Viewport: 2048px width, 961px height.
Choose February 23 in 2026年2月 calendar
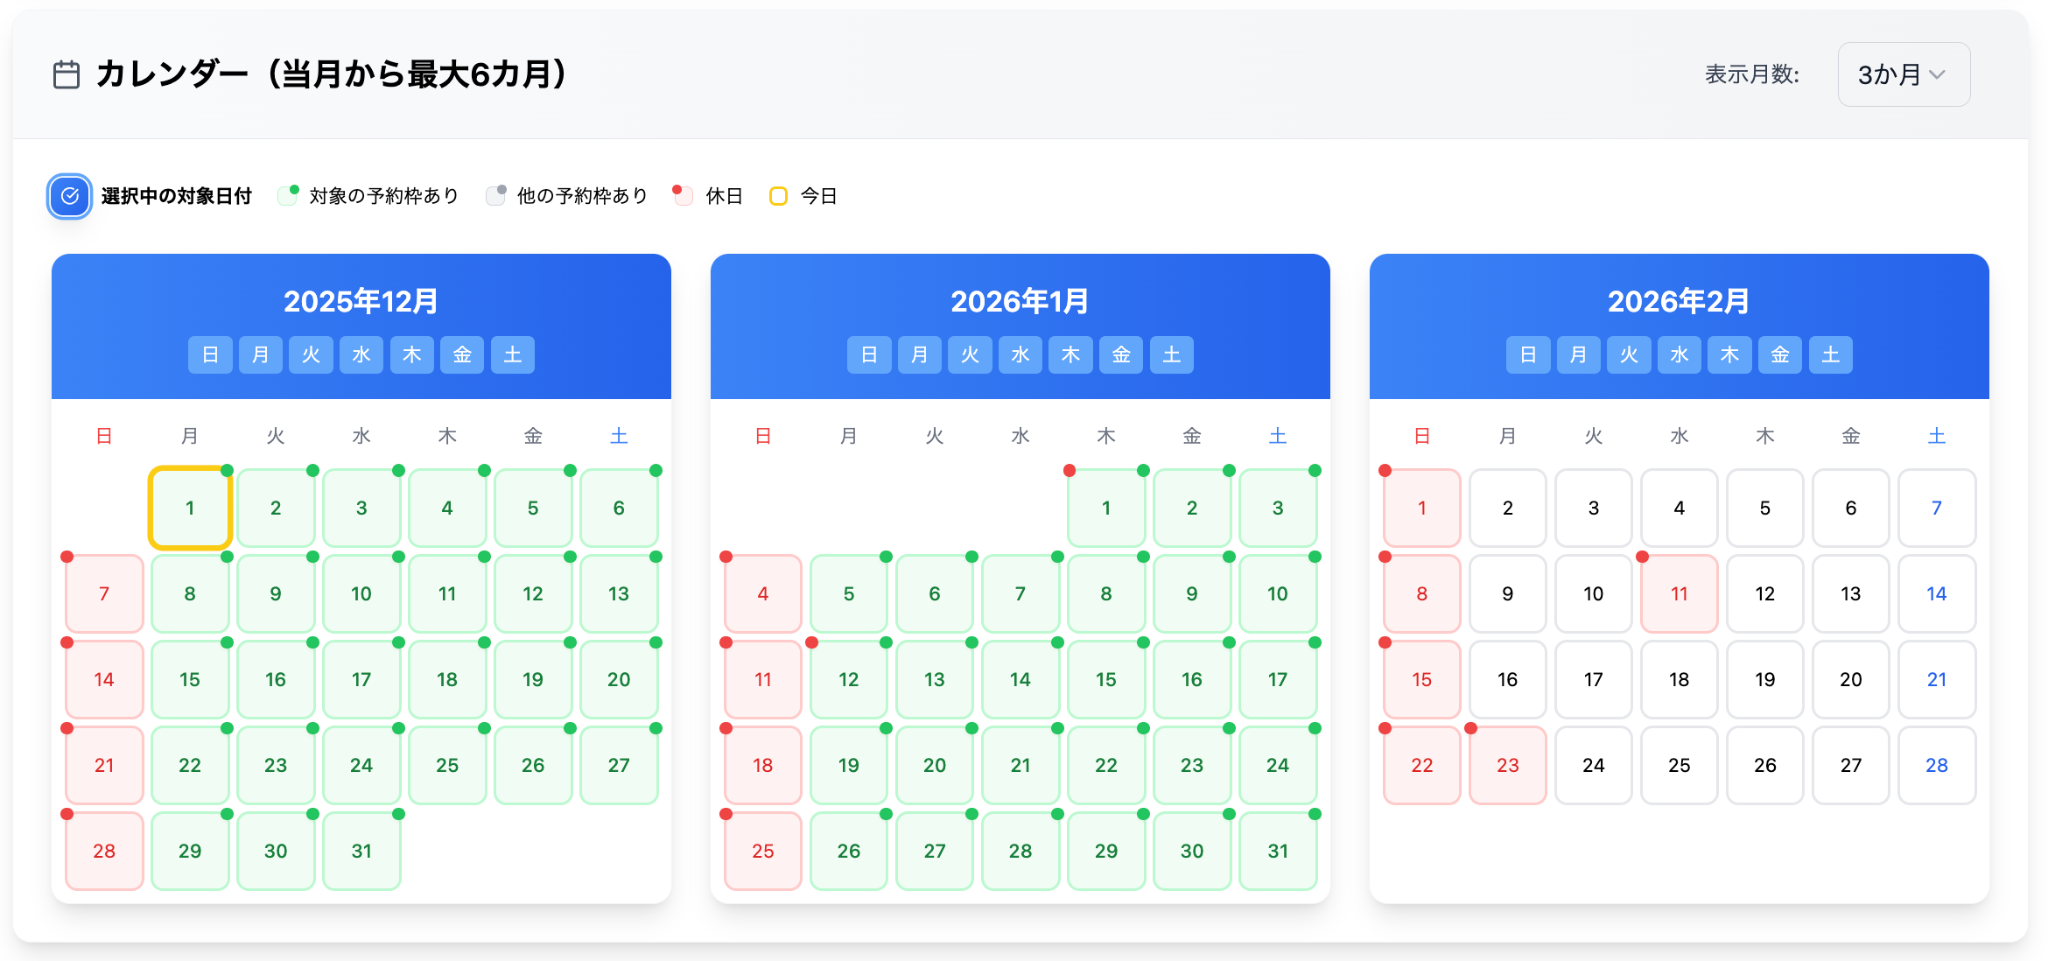[x=1507, y=766]
